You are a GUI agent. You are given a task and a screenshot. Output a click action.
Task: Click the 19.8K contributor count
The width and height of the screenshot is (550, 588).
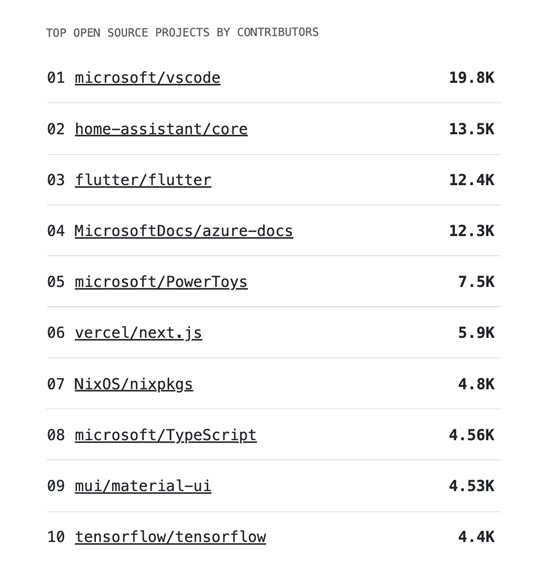pyautogui.click(x=472, y=78)
